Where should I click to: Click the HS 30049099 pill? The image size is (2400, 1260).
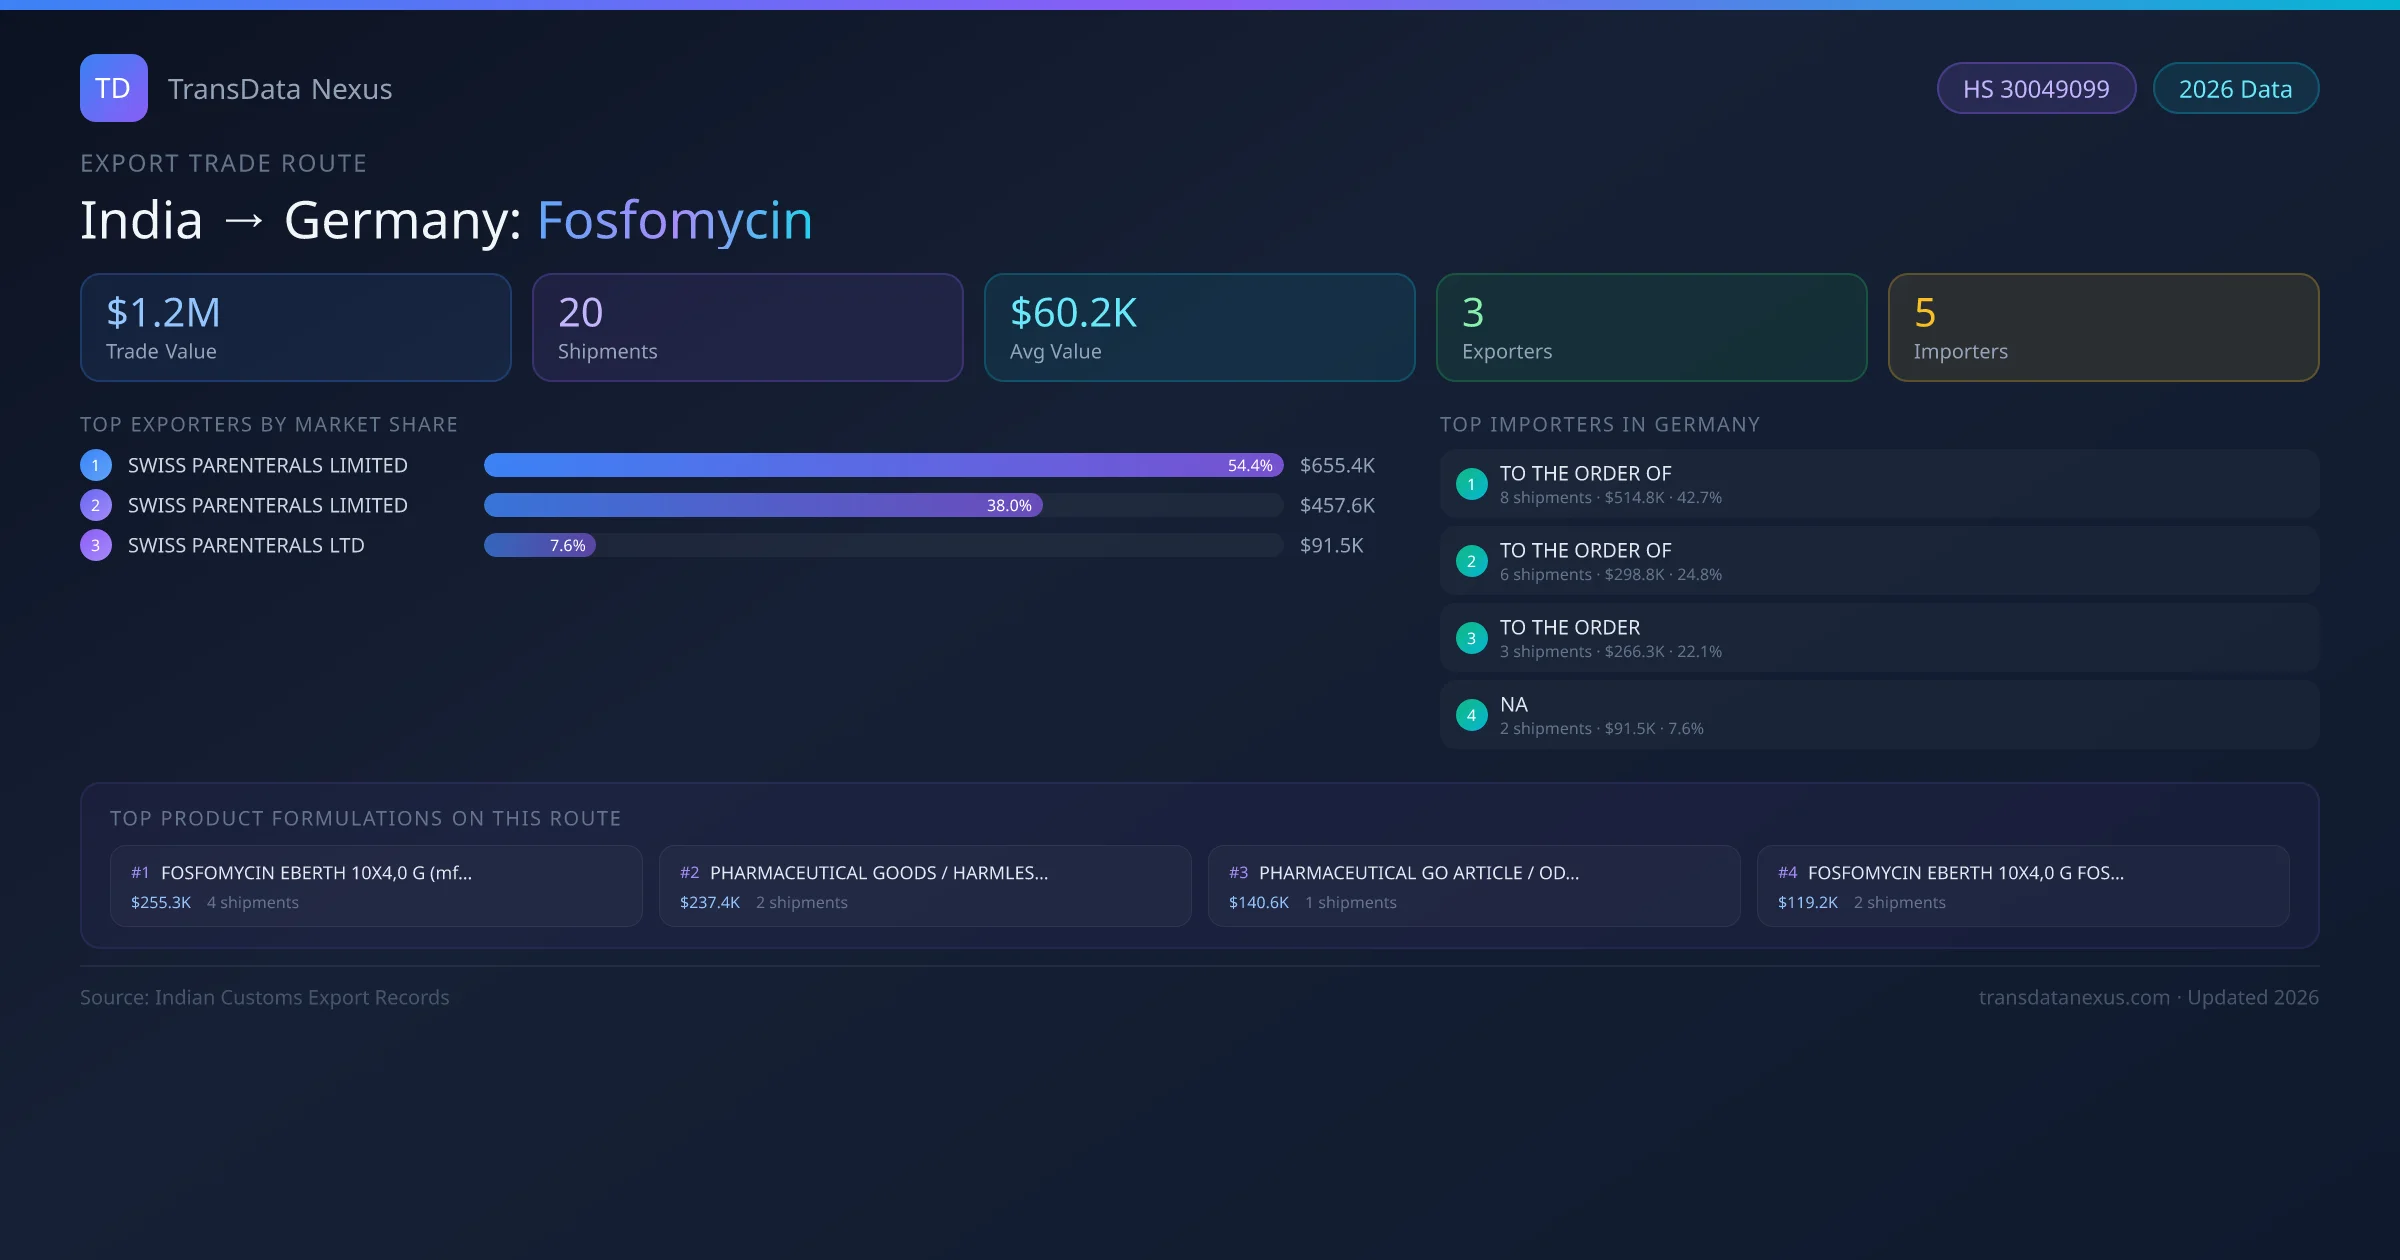click(x=2036, y=89)
